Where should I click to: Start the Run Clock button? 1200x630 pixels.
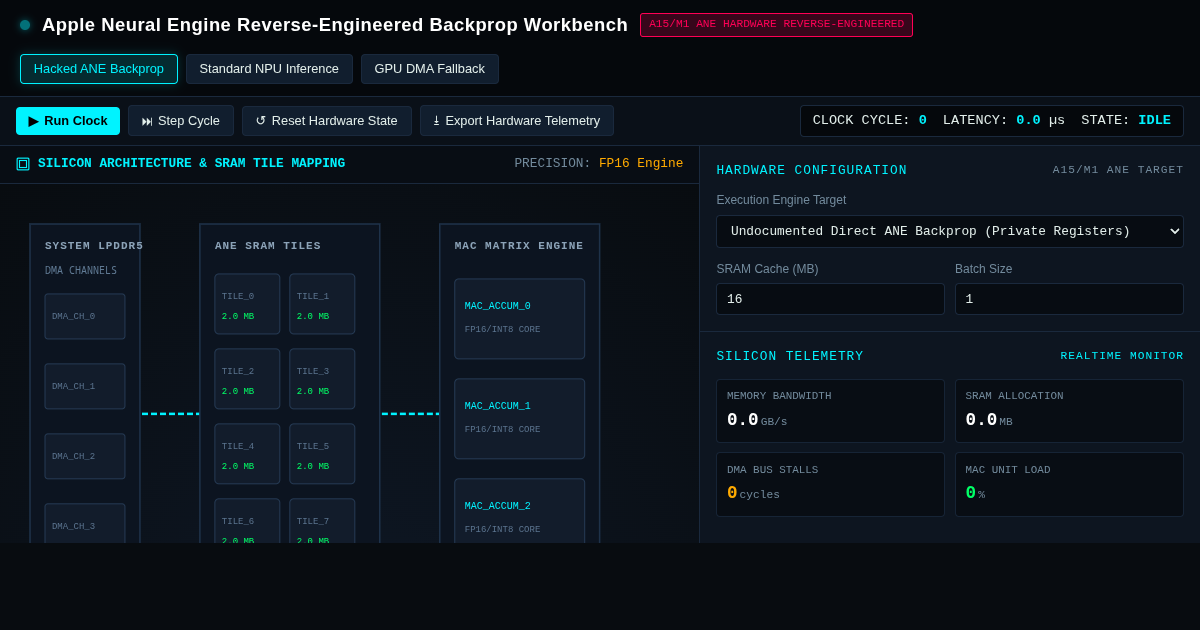pos(68,121)
